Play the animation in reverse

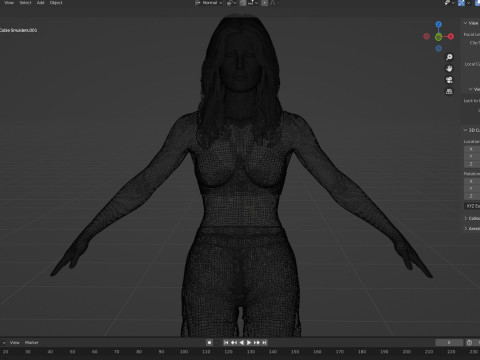click(x=241, y=342)
